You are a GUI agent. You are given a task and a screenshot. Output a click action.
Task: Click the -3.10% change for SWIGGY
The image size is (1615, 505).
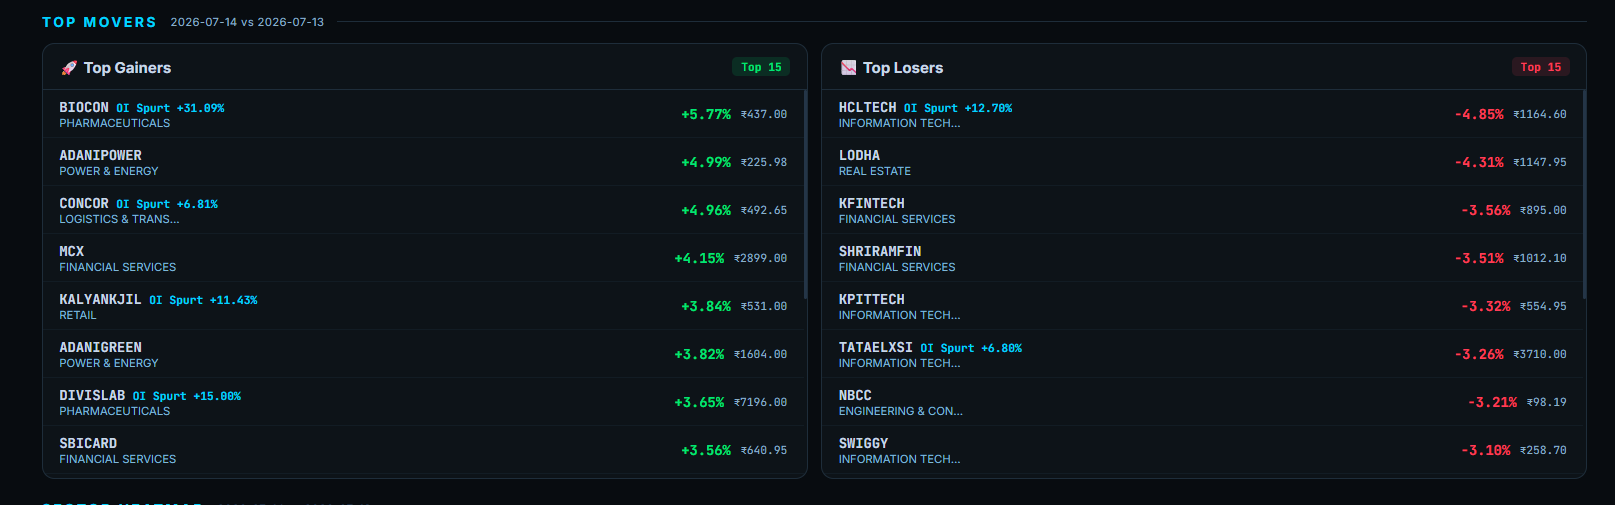pyautogui.click(x=1486, y=451)
